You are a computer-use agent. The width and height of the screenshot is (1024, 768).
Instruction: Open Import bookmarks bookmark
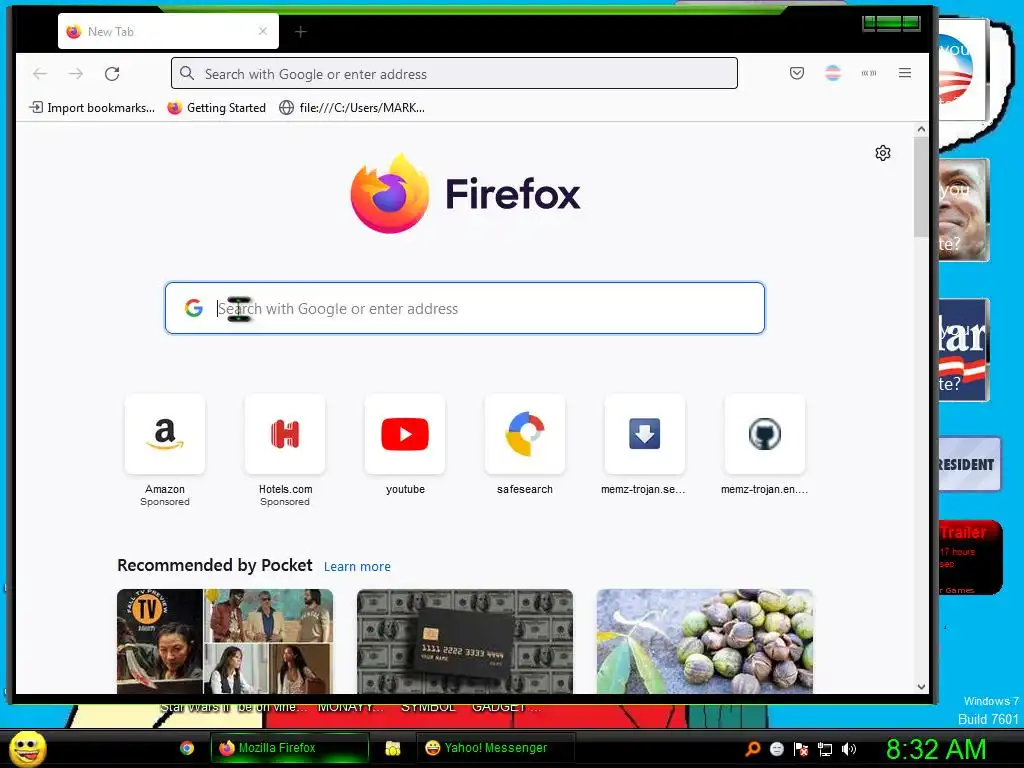coord(92,108)
